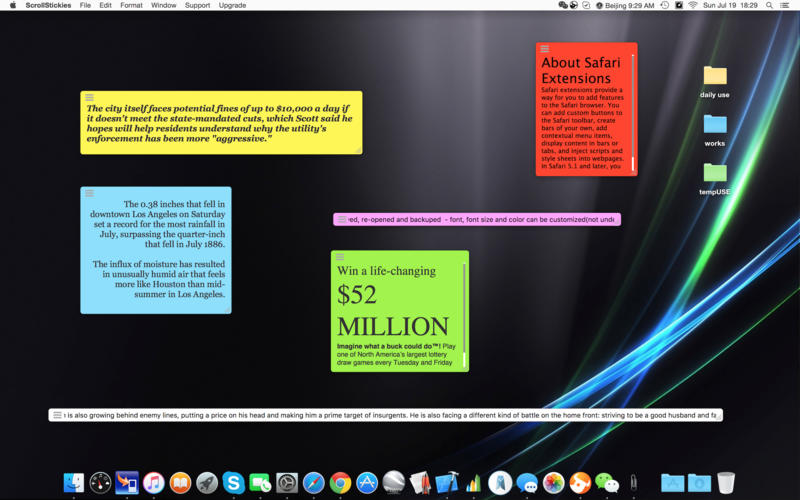Image resolution: width=800 pixels, height=500 pixels.
Task: Open the white scrolling ticker's menu icon
Action: (57, 415)
